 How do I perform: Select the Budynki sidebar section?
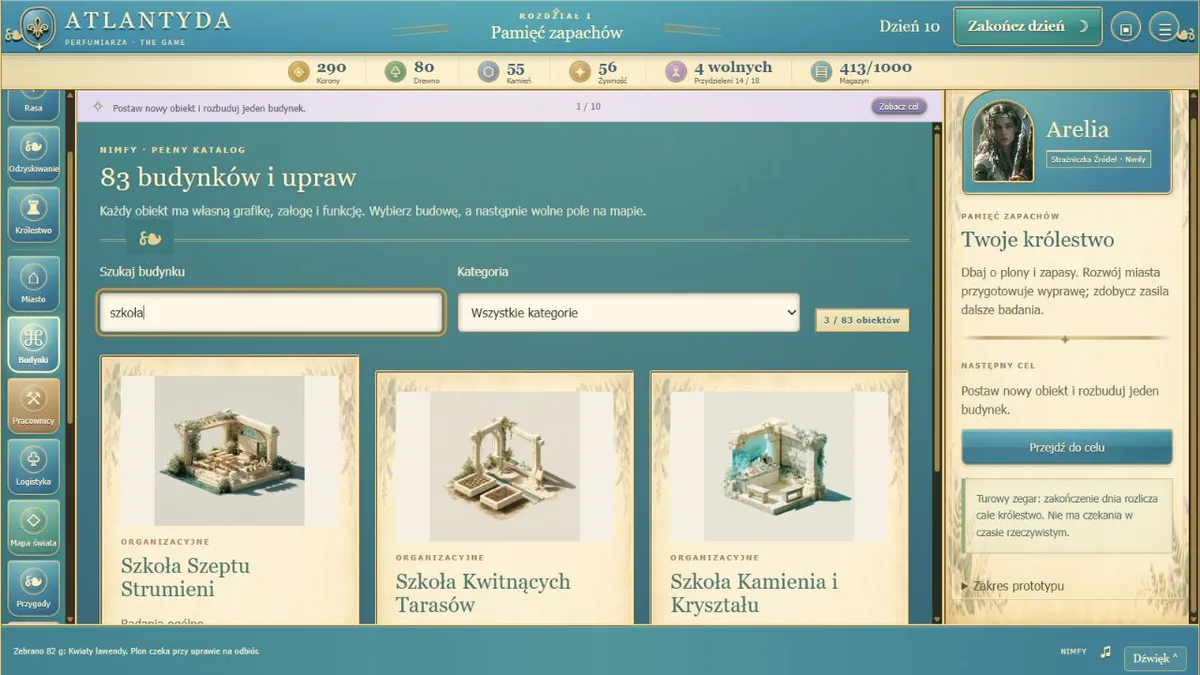tap(33, 344)
